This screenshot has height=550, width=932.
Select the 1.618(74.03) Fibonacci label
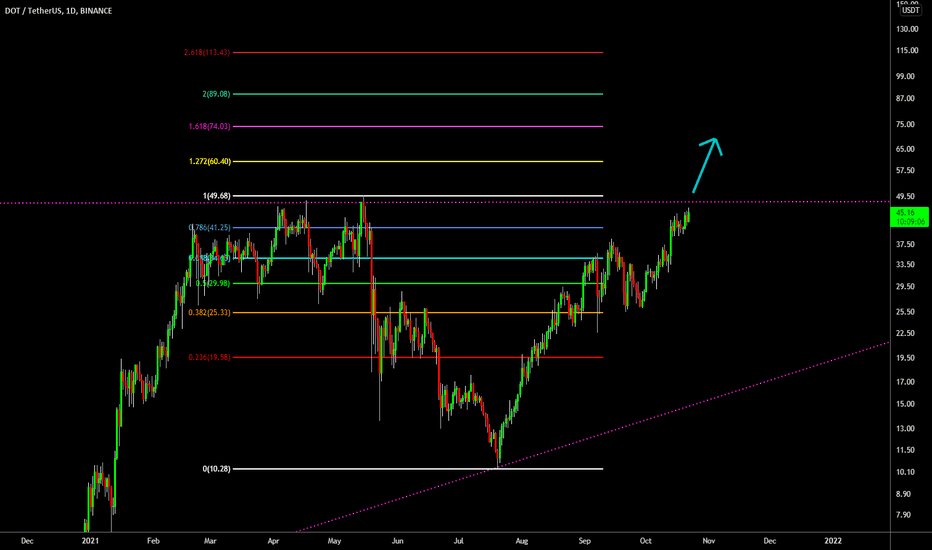[x=209, y=126]
